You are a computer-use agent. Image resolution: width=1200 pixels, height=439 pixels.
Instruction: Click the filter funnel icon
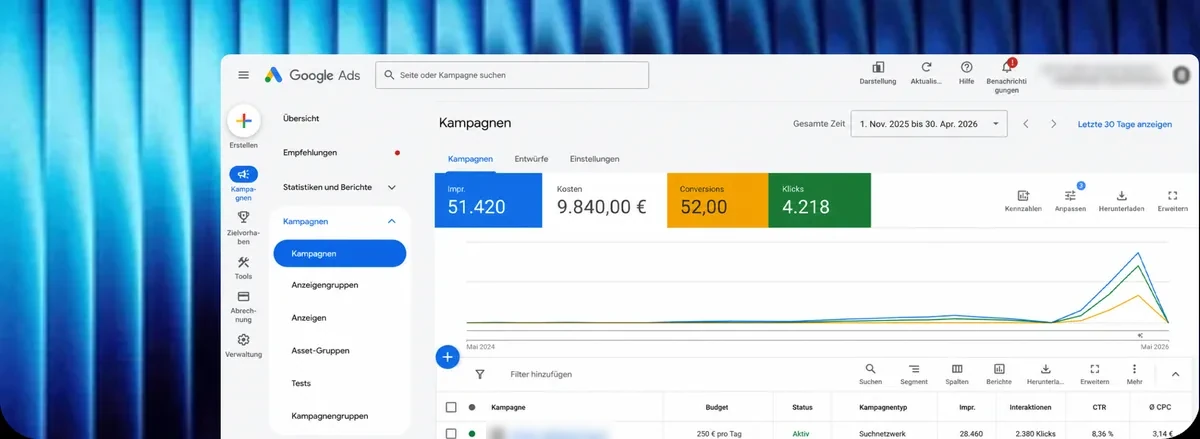pyautogui.click(x=480, y=374)
